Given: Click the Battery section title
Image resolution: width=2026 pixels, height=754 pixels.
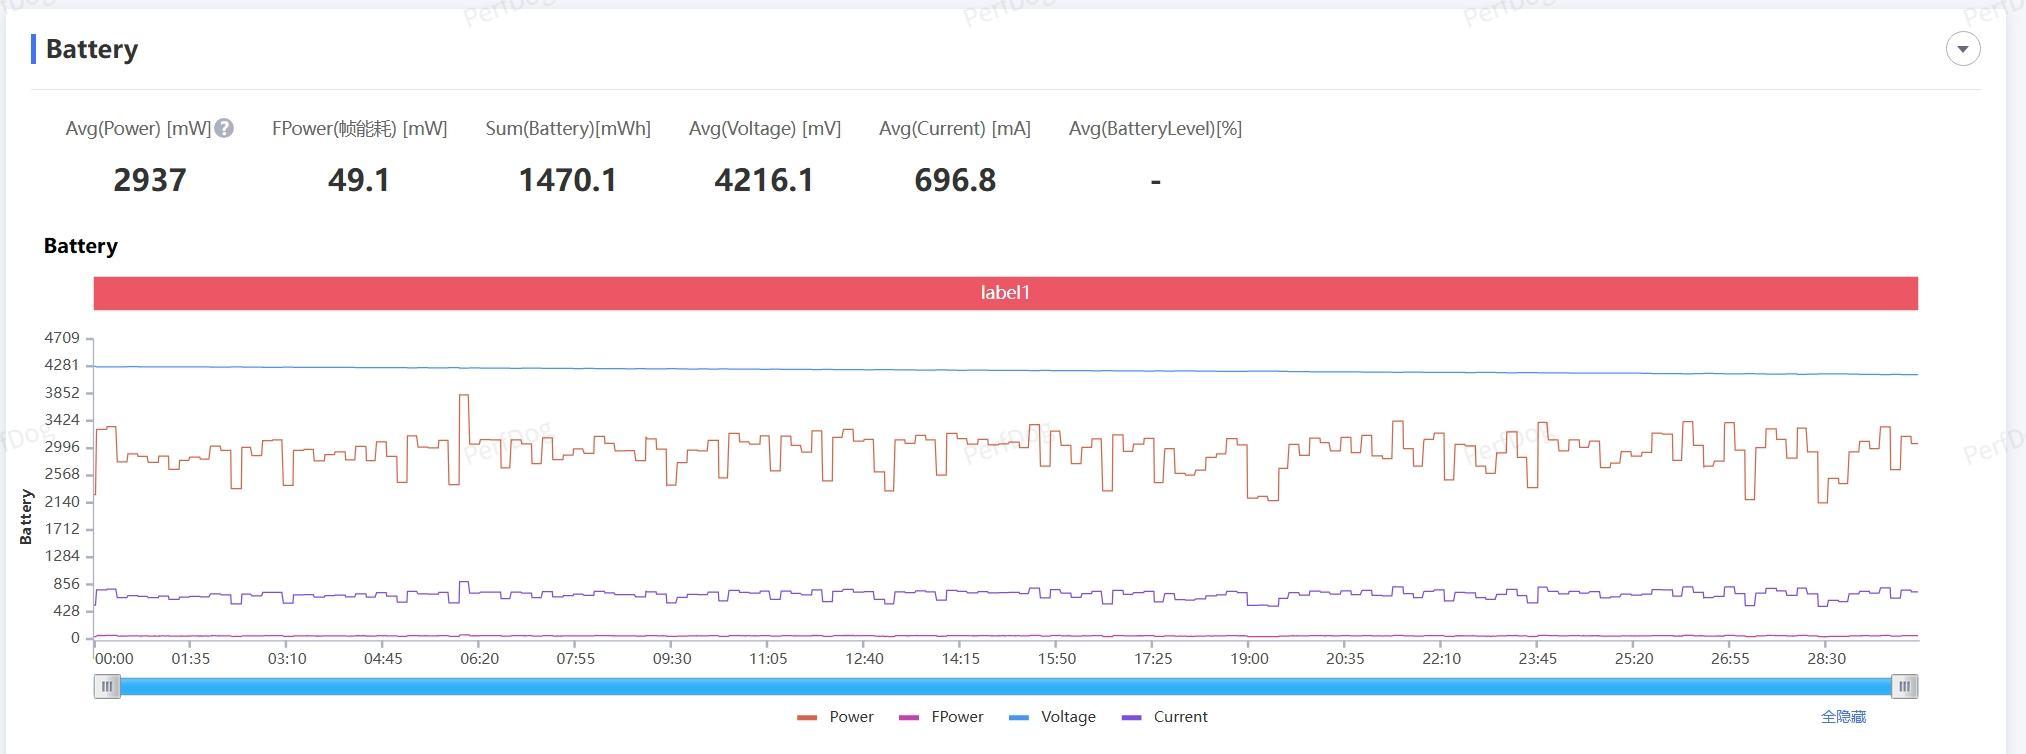Looking at the screenshot, I should coord(92,49).
